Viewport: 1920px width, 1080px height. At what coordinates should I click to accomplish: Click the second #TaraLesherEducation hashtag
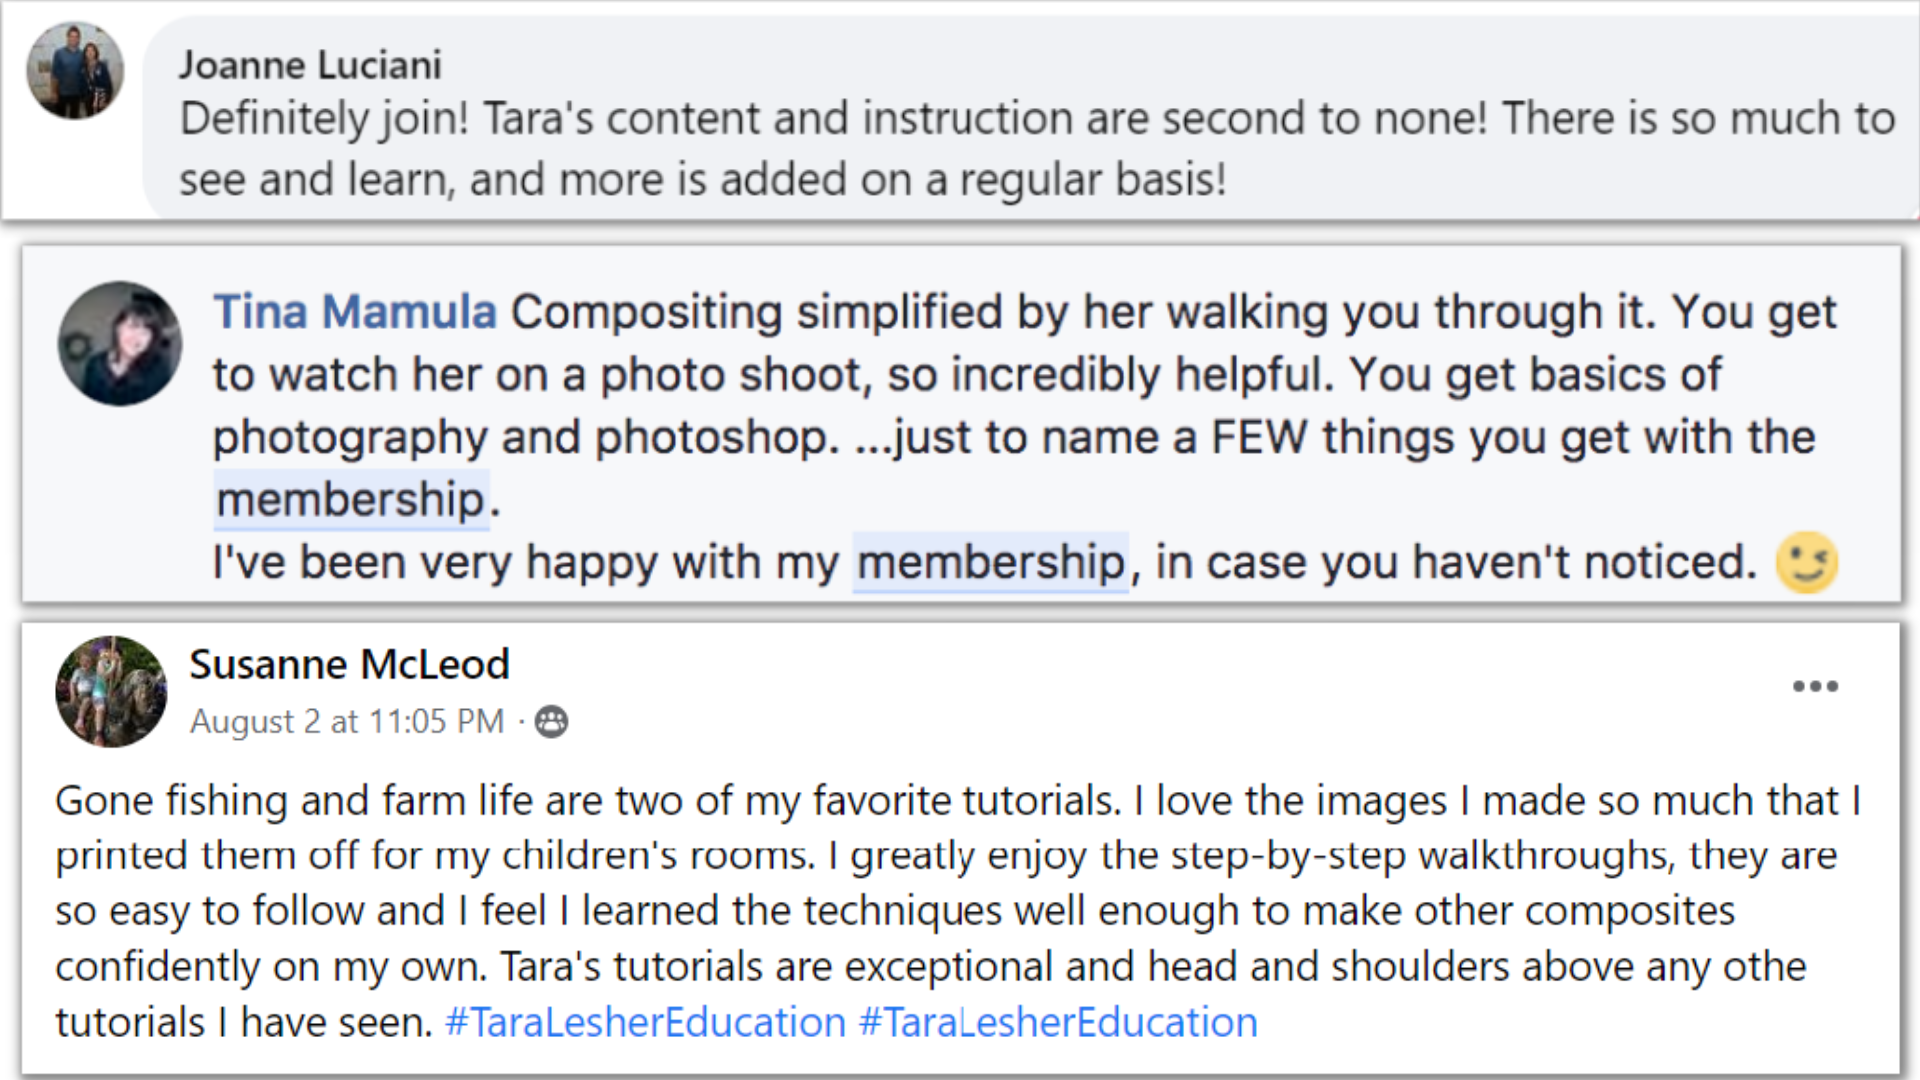click(x=1057, y=1022)
